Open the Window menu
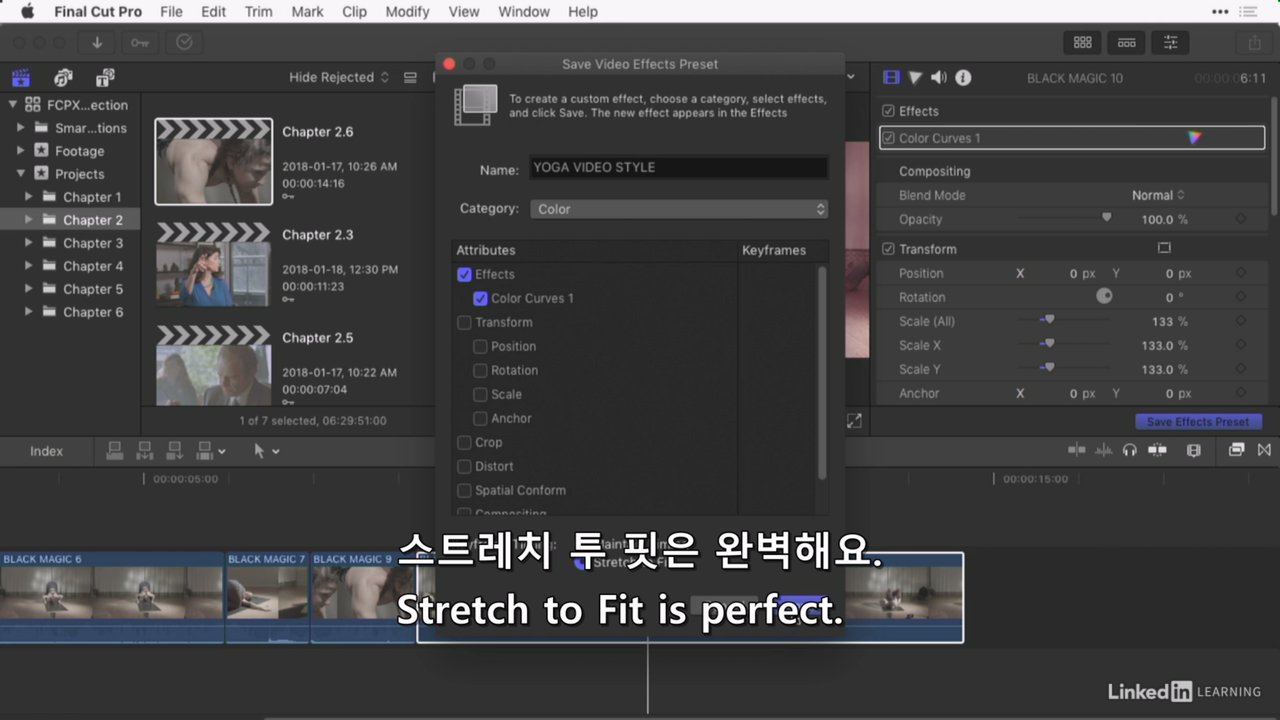Image resolution: width=1280 pixels, height=720 pixels. (x=523, y=12)
